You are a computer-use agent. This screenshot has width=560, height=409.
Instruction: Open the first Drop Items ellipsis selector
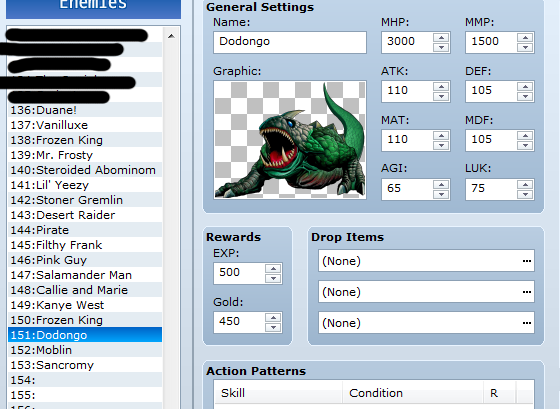click(x=526, y=261)
